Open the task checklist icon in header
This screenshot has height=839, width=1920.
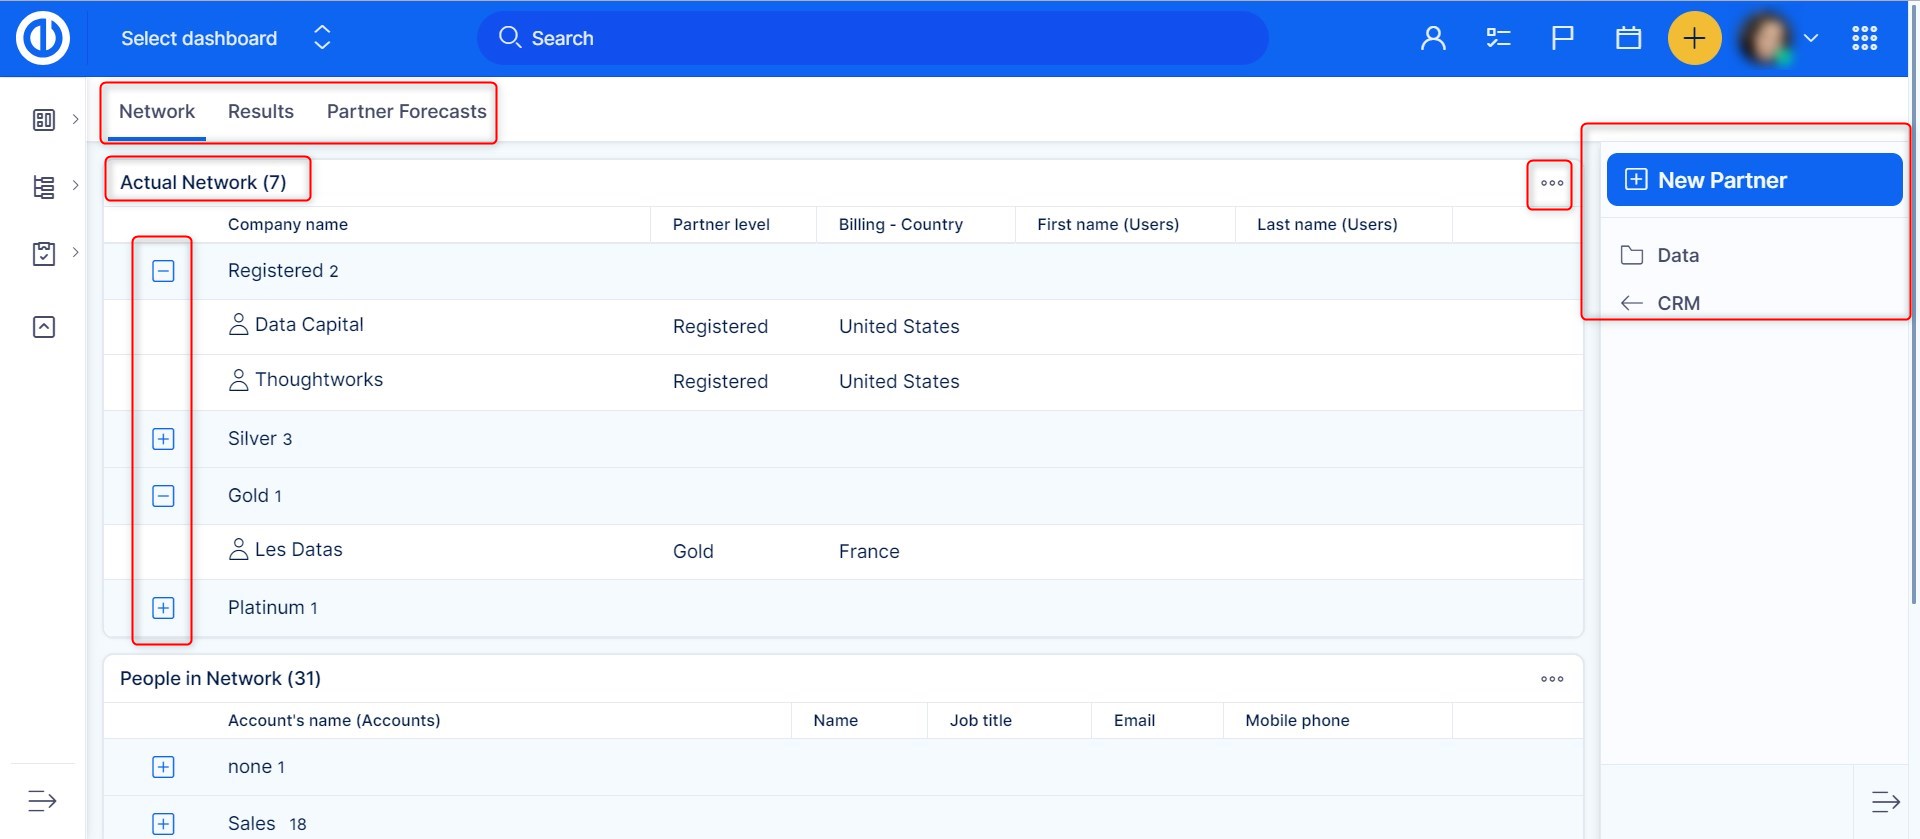(x=1498, y=38)
